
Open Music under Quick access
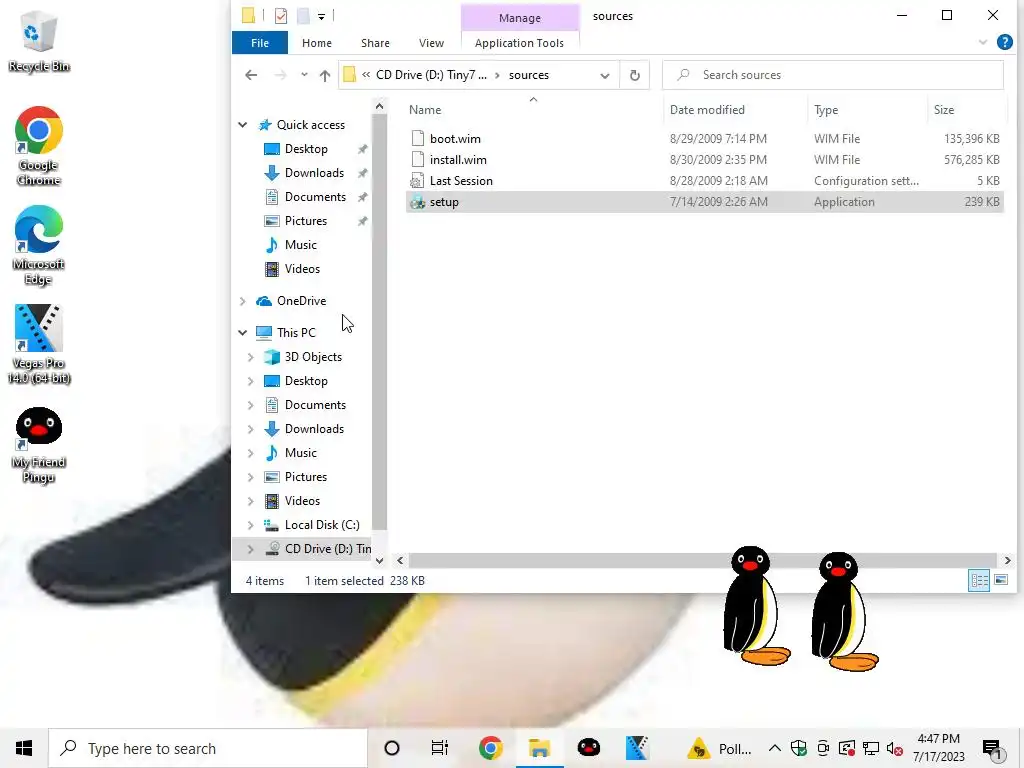pyautogui.click(x=300, y=245)
